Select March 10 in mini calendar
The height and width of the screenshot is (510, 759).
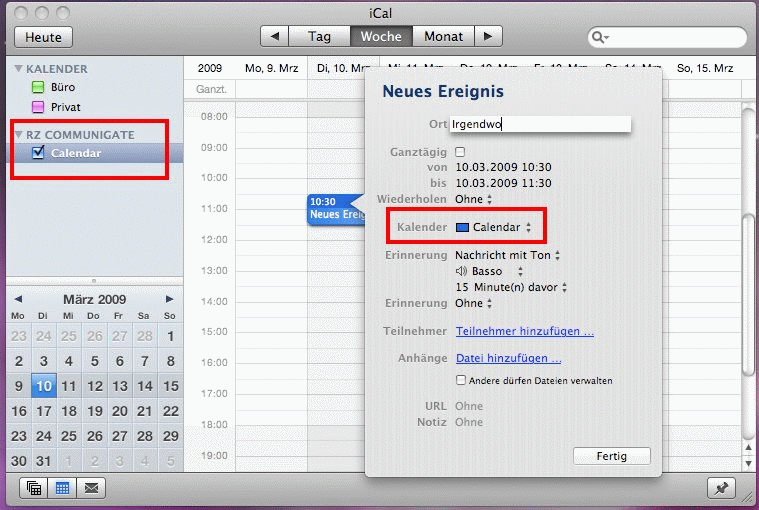pyautogui.click(x=44, y=386)
